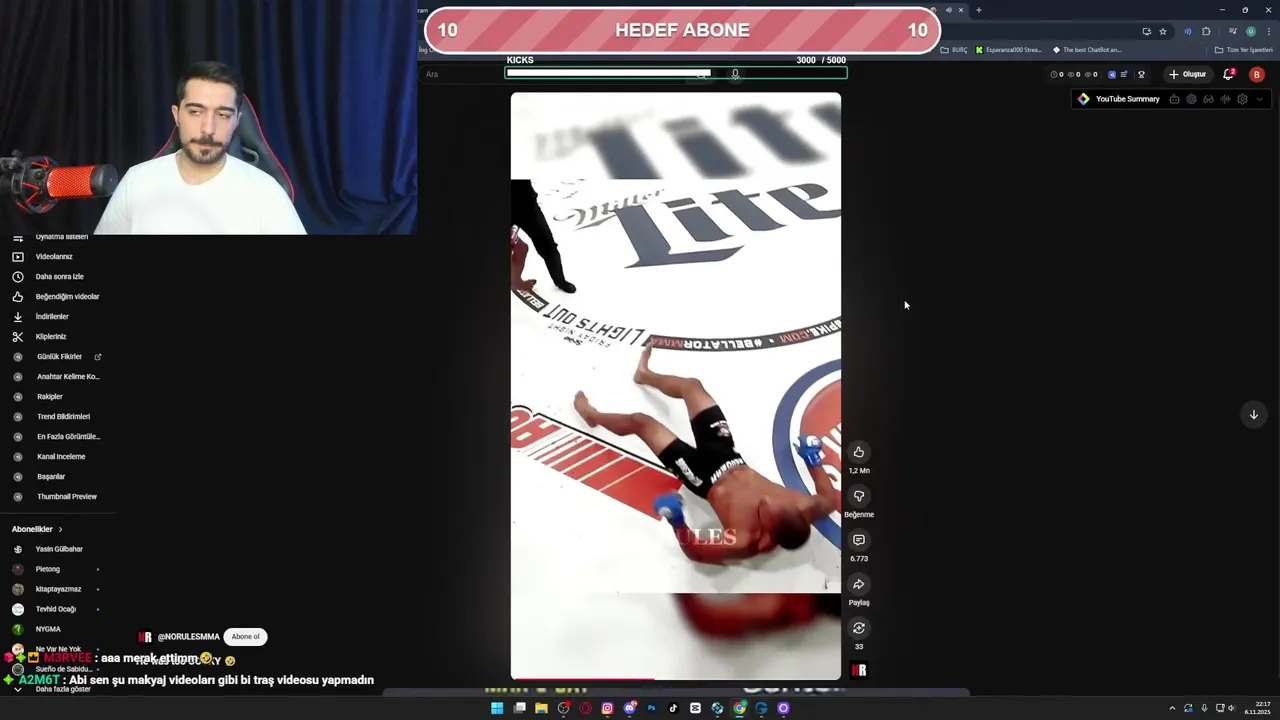Open YouTube Summary settings gear

[1242, 99]
